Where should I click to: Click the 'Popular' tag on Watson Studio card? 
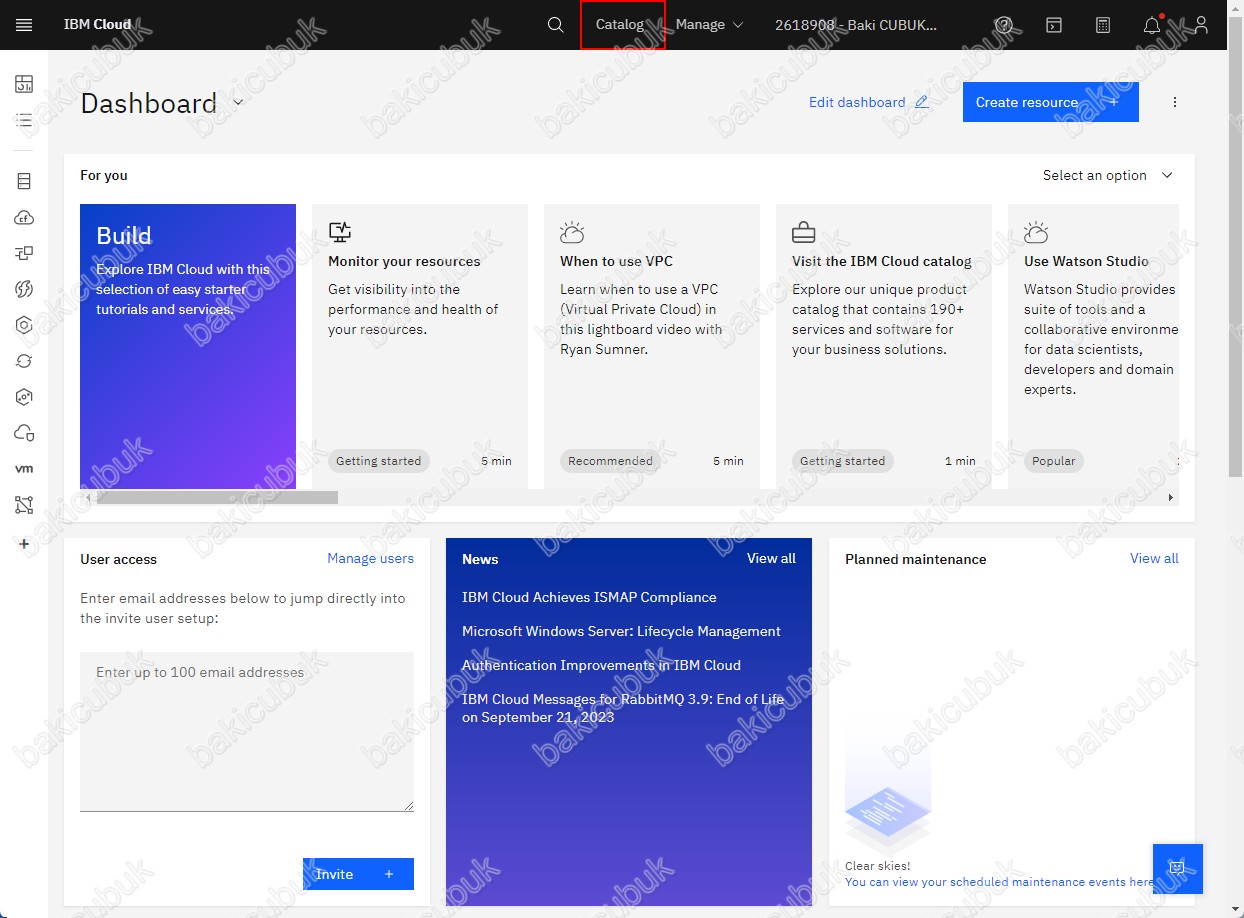point(1054,461)
